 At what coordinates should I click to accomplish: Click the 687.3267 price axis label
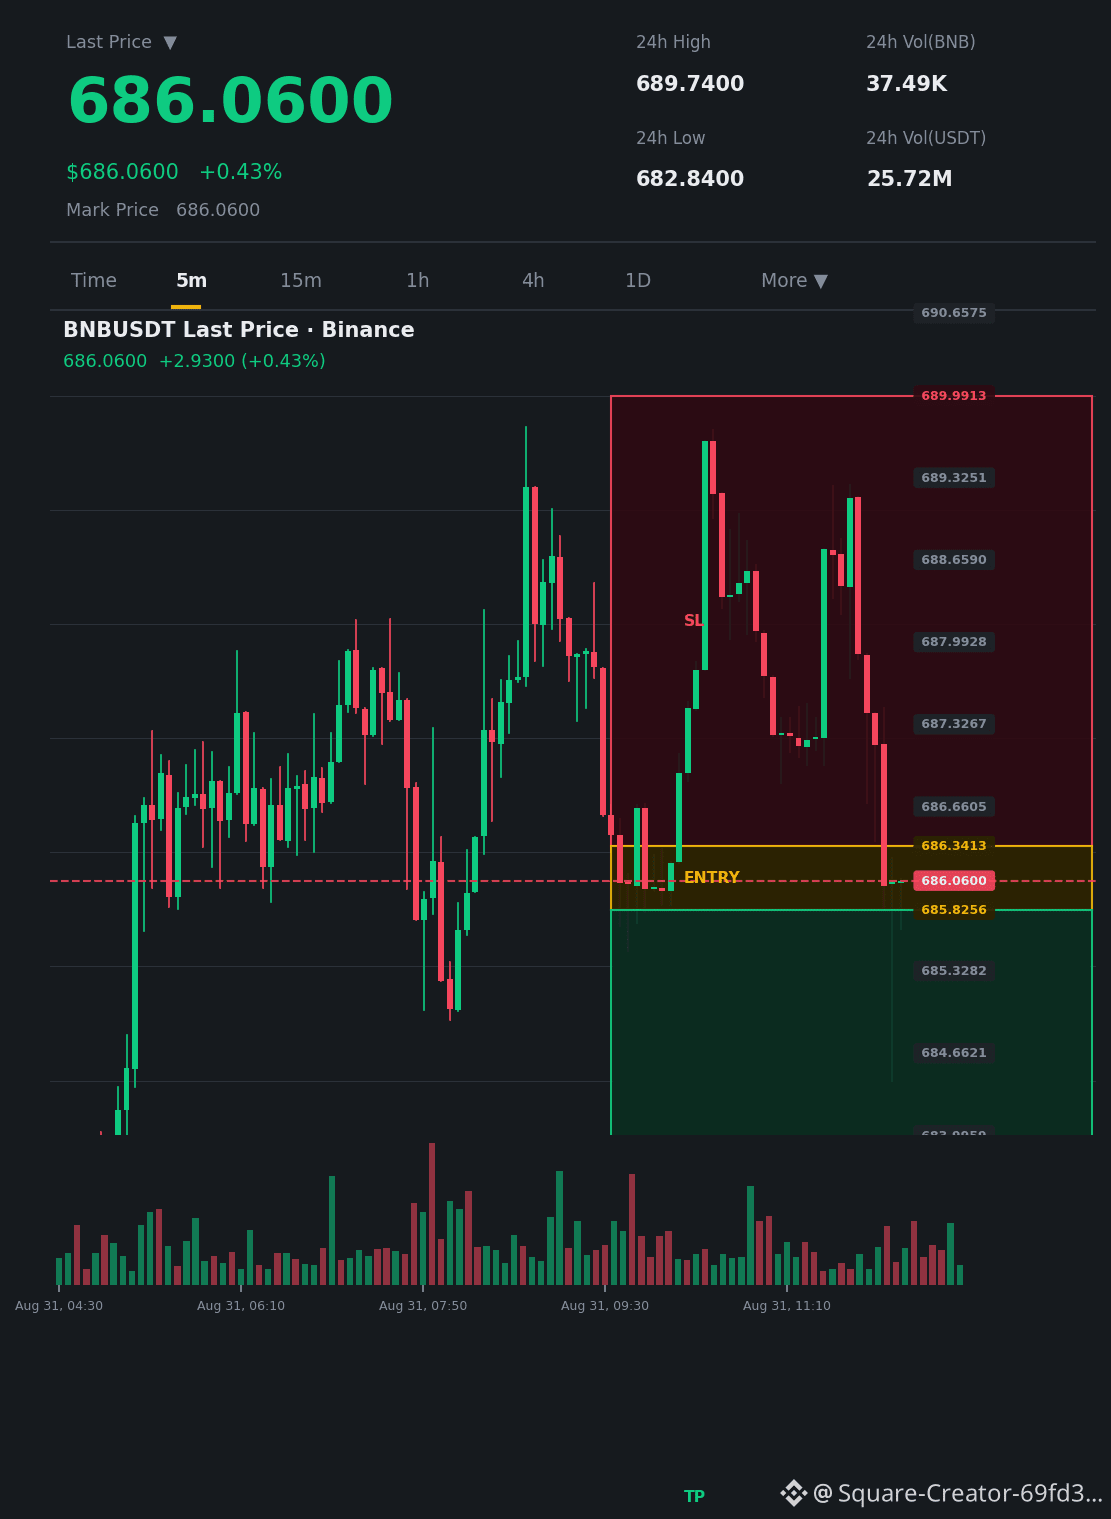click(954, 724)
